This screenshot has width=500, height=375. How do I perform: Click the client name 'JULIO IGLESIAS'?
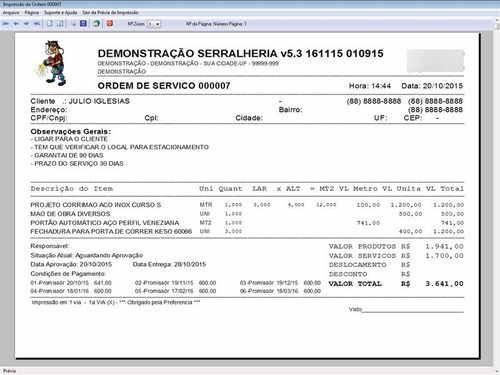point(99,101)
